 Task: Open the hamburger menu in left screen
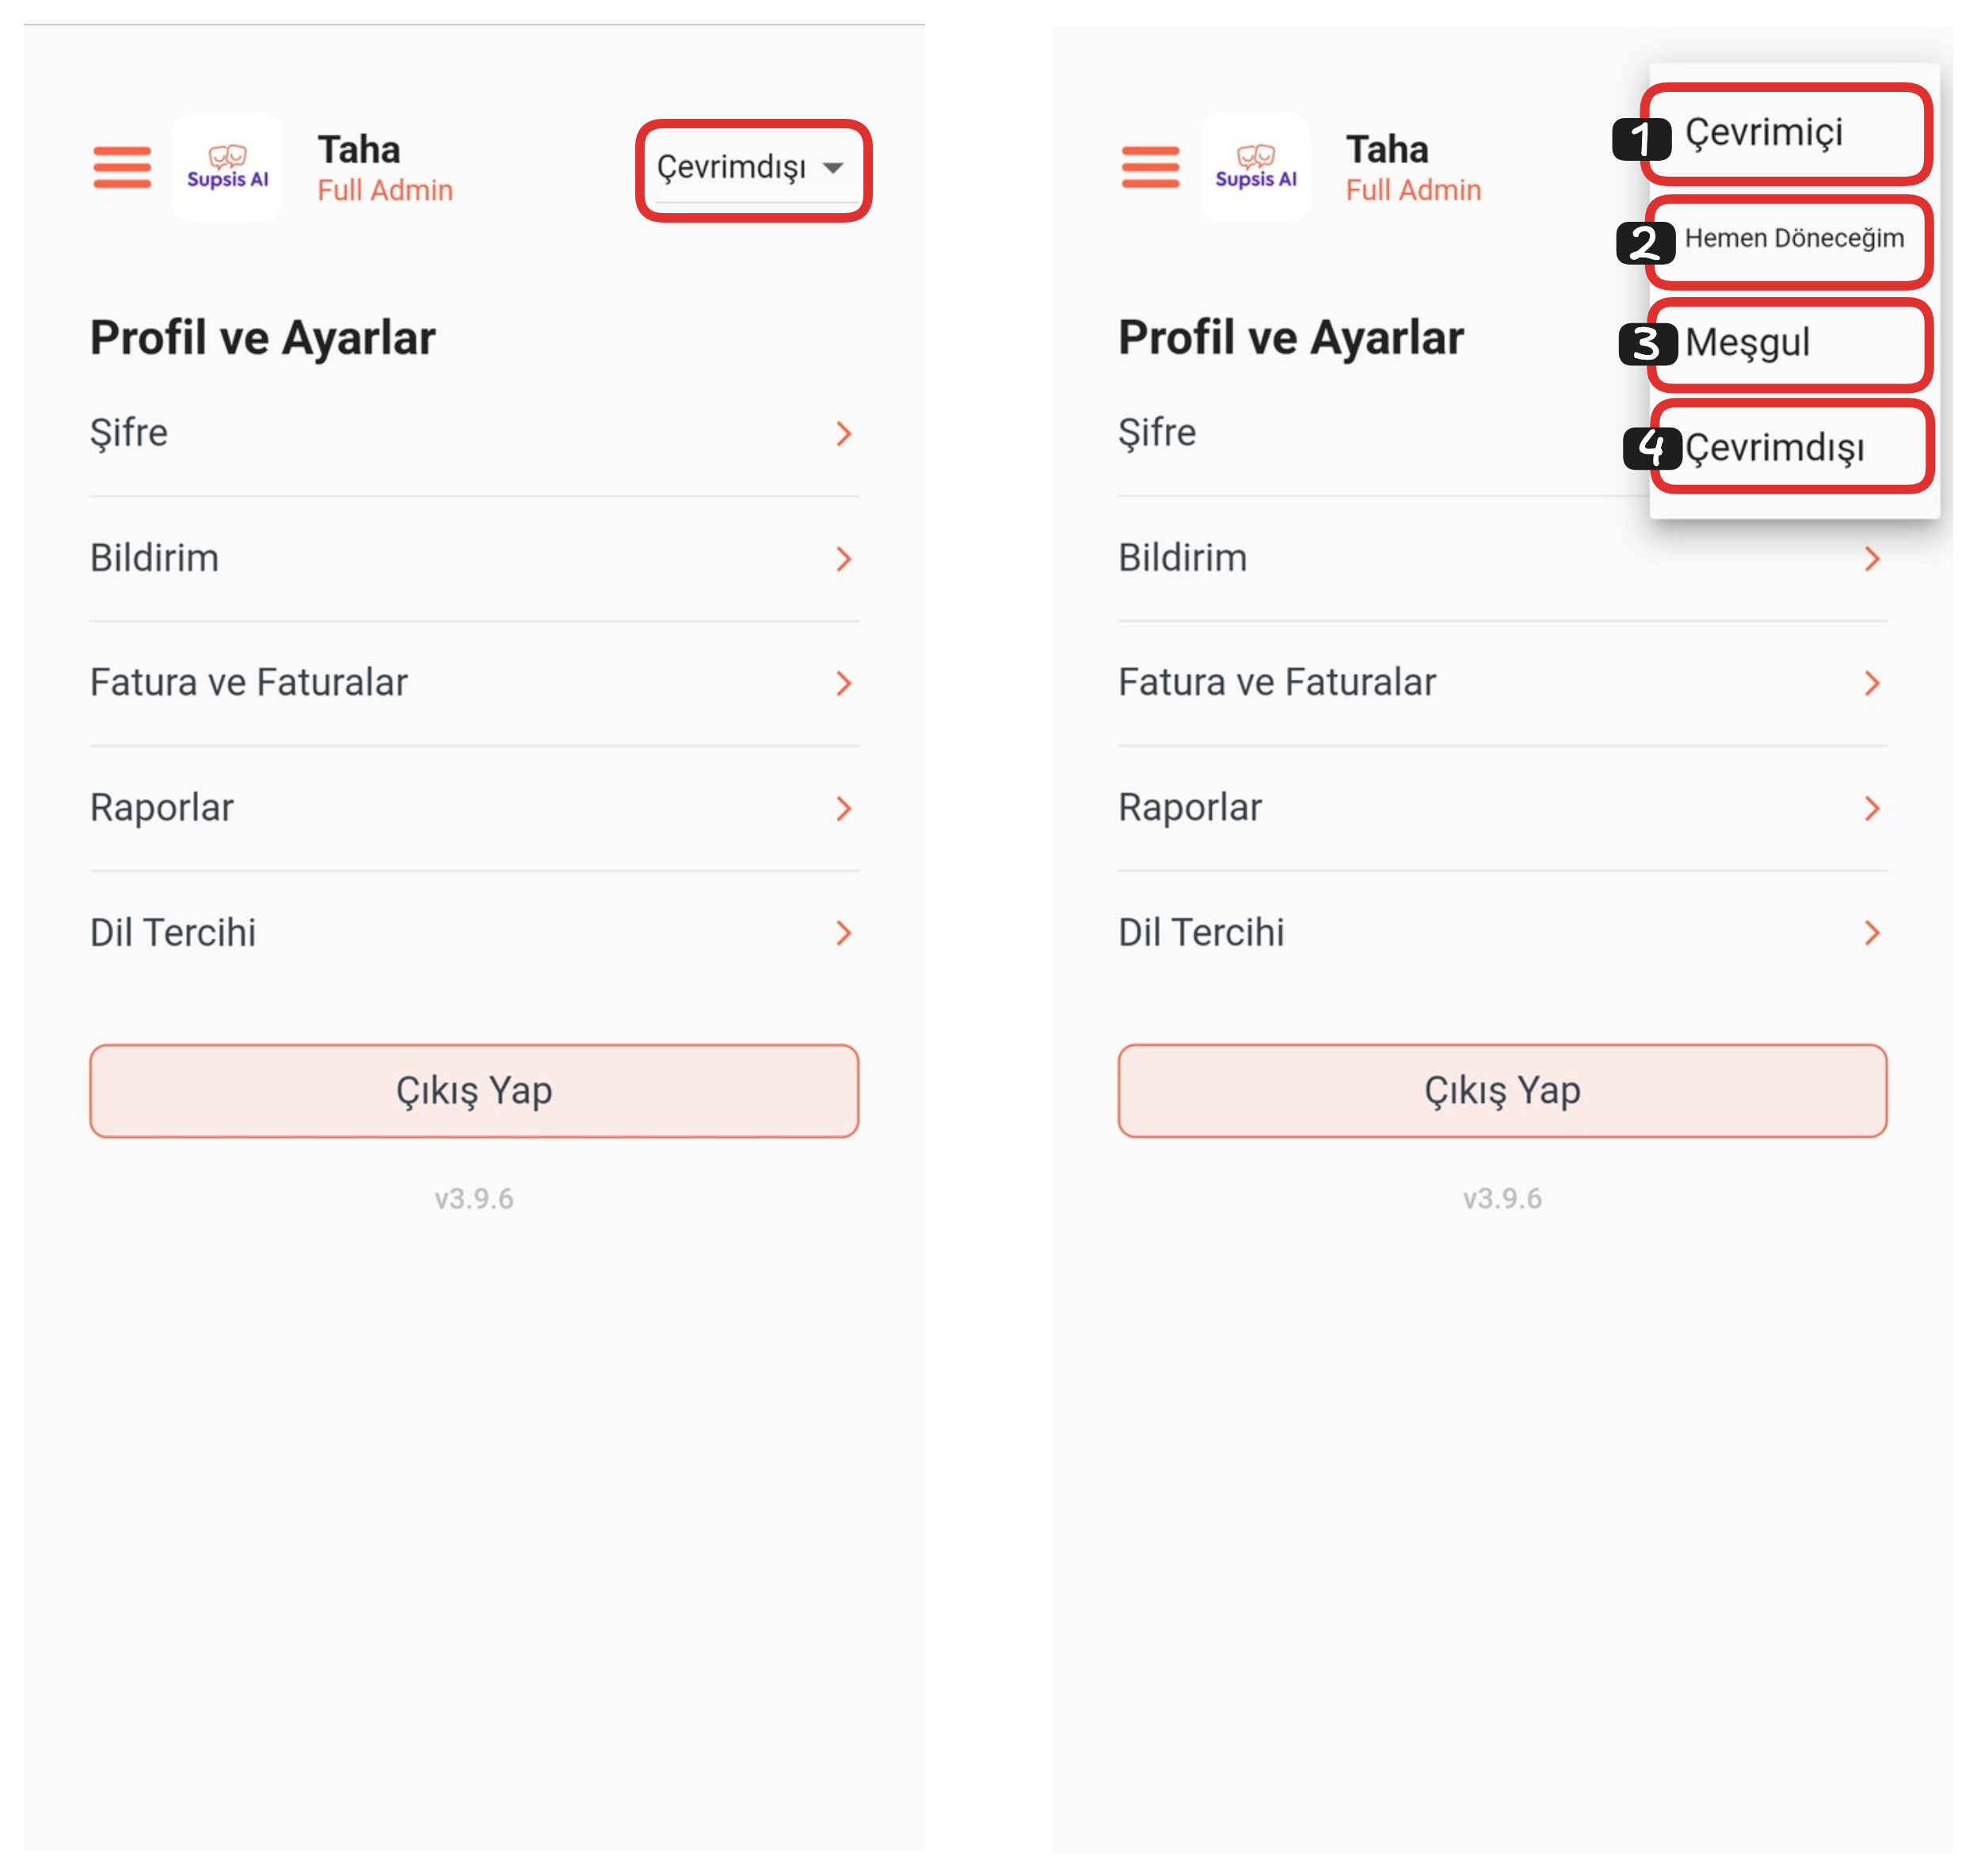(122, 167)
